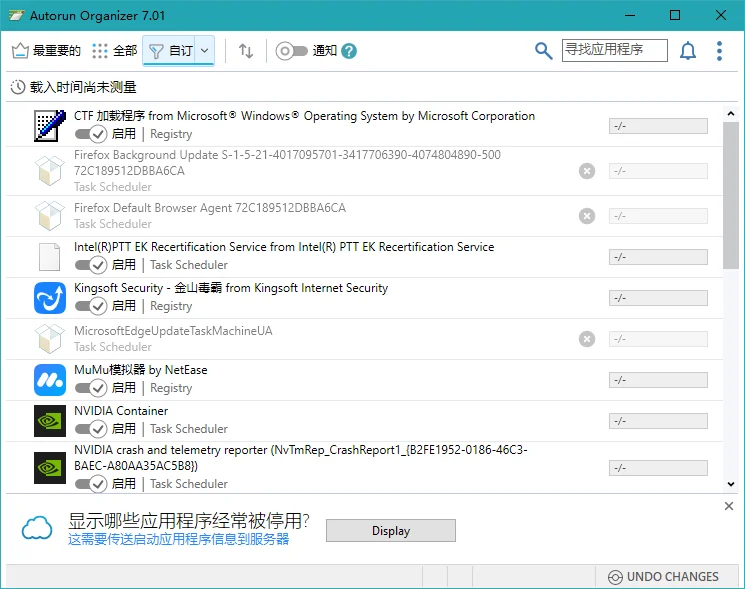
Task: Click the NVIDIA crash reporter green icon
Action: click(x=50, y=468)
